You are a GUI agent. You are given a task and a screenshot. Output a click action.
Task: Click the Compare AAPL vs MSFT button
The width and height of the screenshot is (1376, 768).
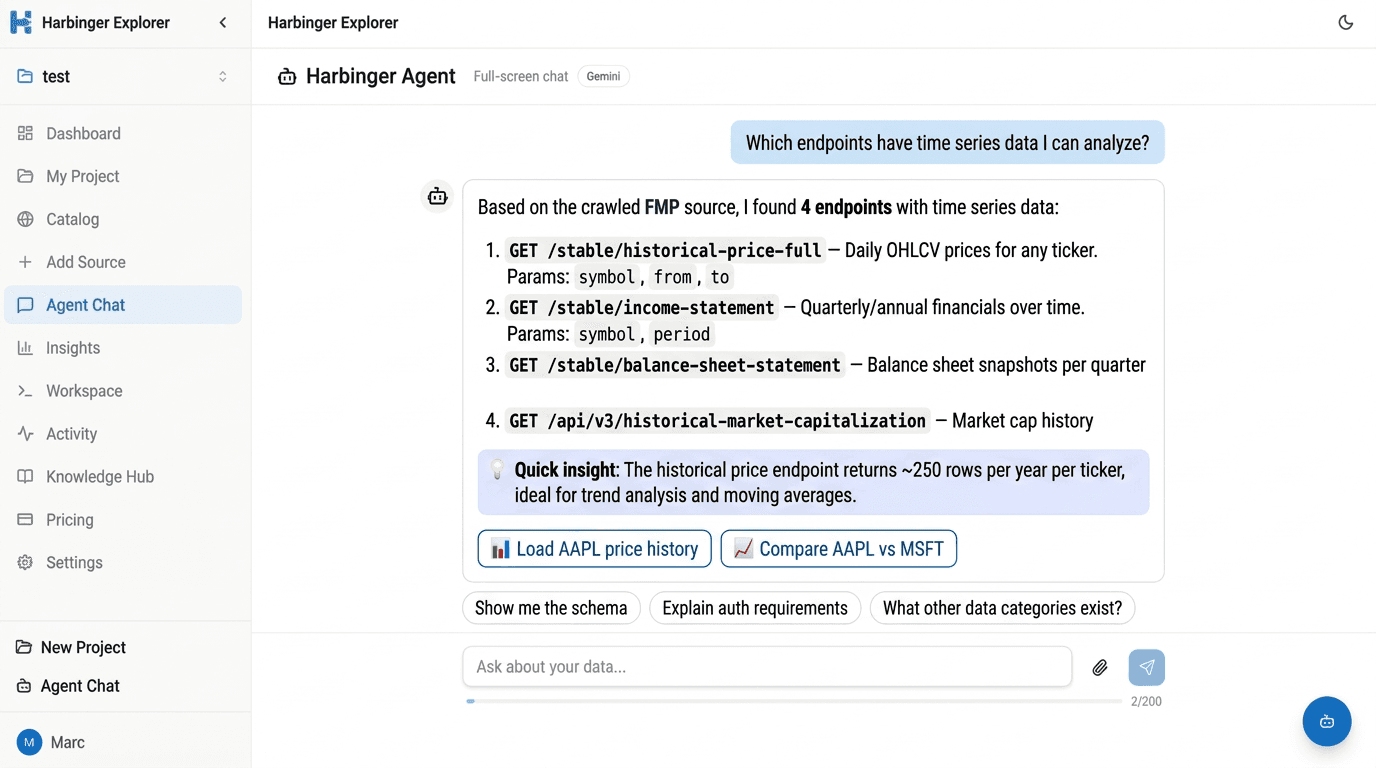tap(838, 548)
